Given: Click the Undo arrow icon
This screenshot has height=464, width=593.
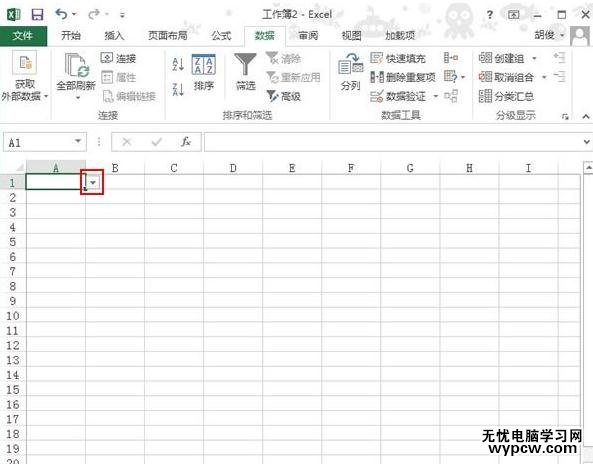Looking at the screenshot, I should click(61, 14).
